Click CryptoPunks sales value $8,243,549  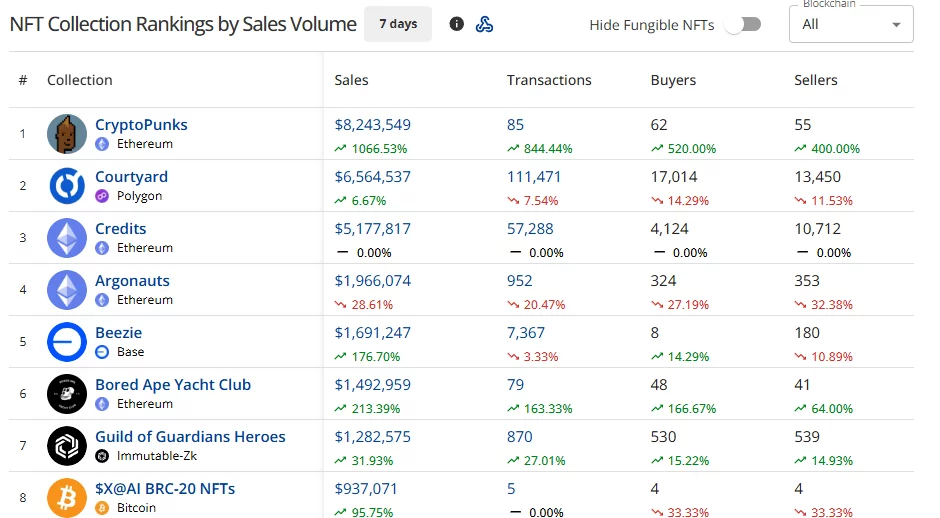(373, 125)
